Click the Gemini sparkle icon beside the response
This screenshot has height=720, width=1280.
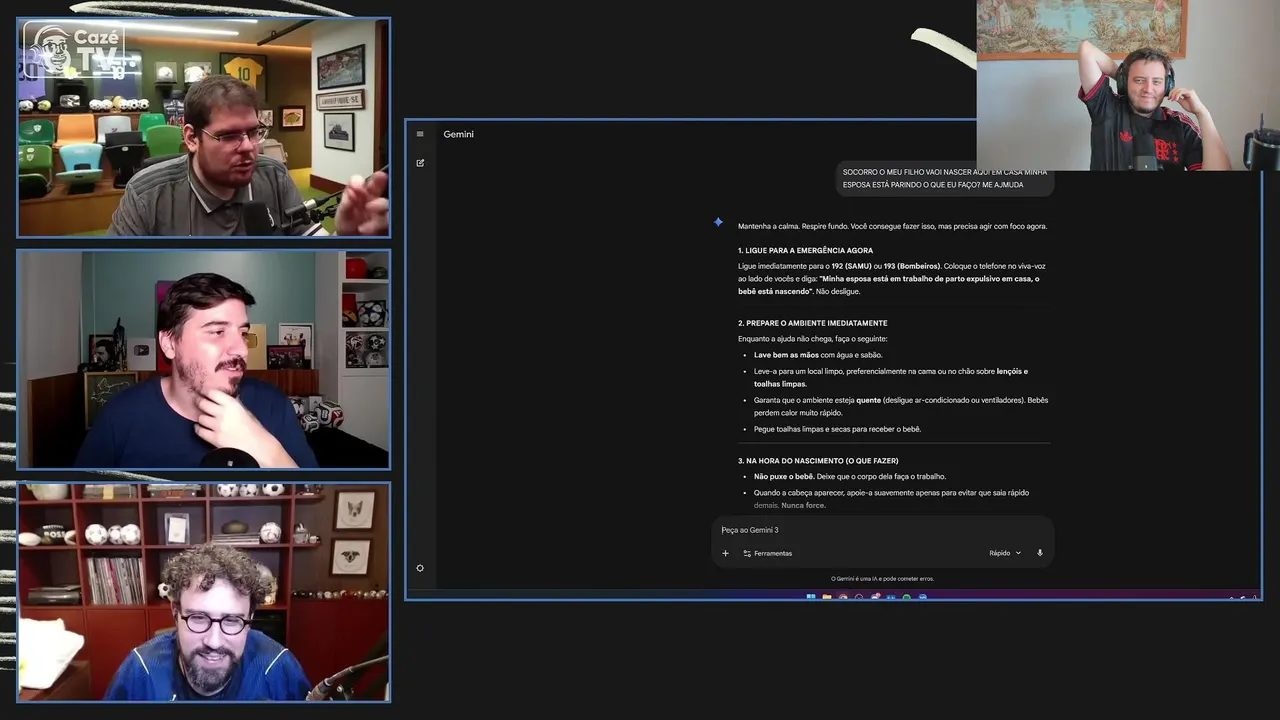(718, 222)
